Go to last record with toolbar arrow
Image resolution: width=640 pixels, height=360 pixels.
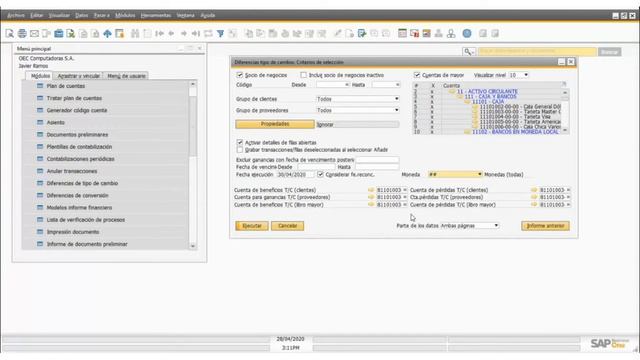(196, 33)
